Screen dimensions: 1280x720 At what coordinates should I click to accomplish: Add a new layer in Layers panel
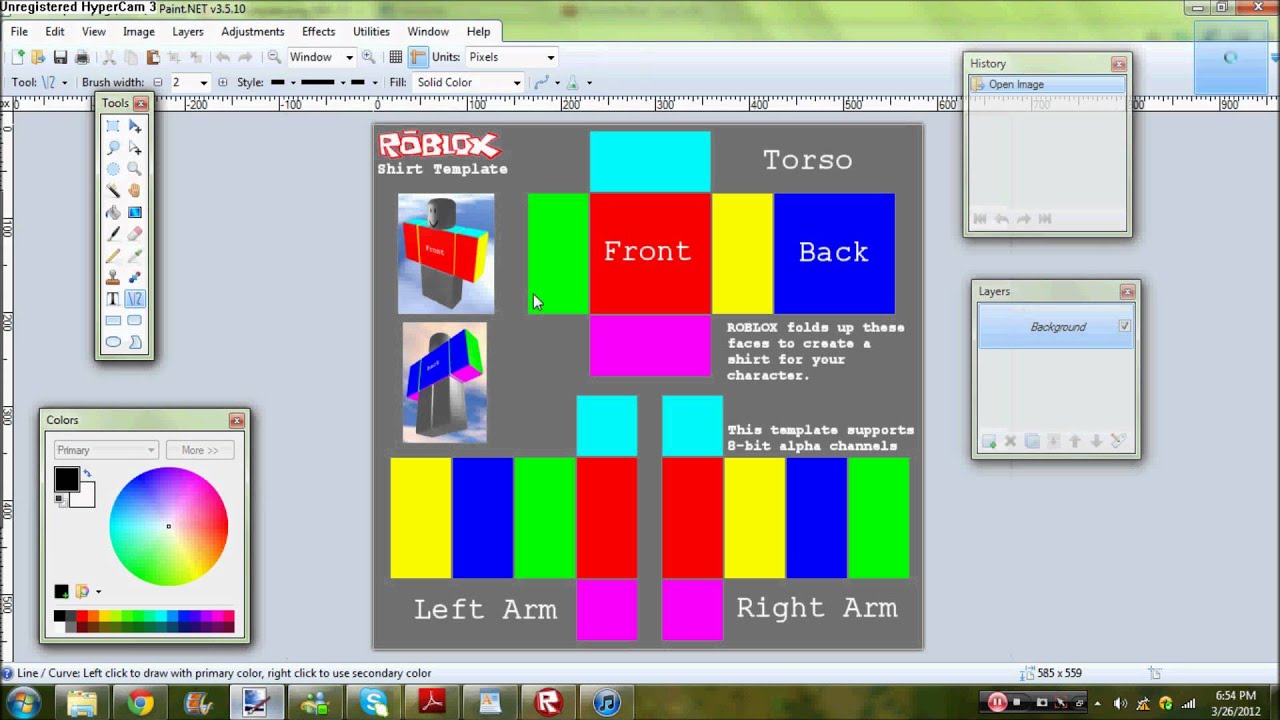click(x=989, y=441)
